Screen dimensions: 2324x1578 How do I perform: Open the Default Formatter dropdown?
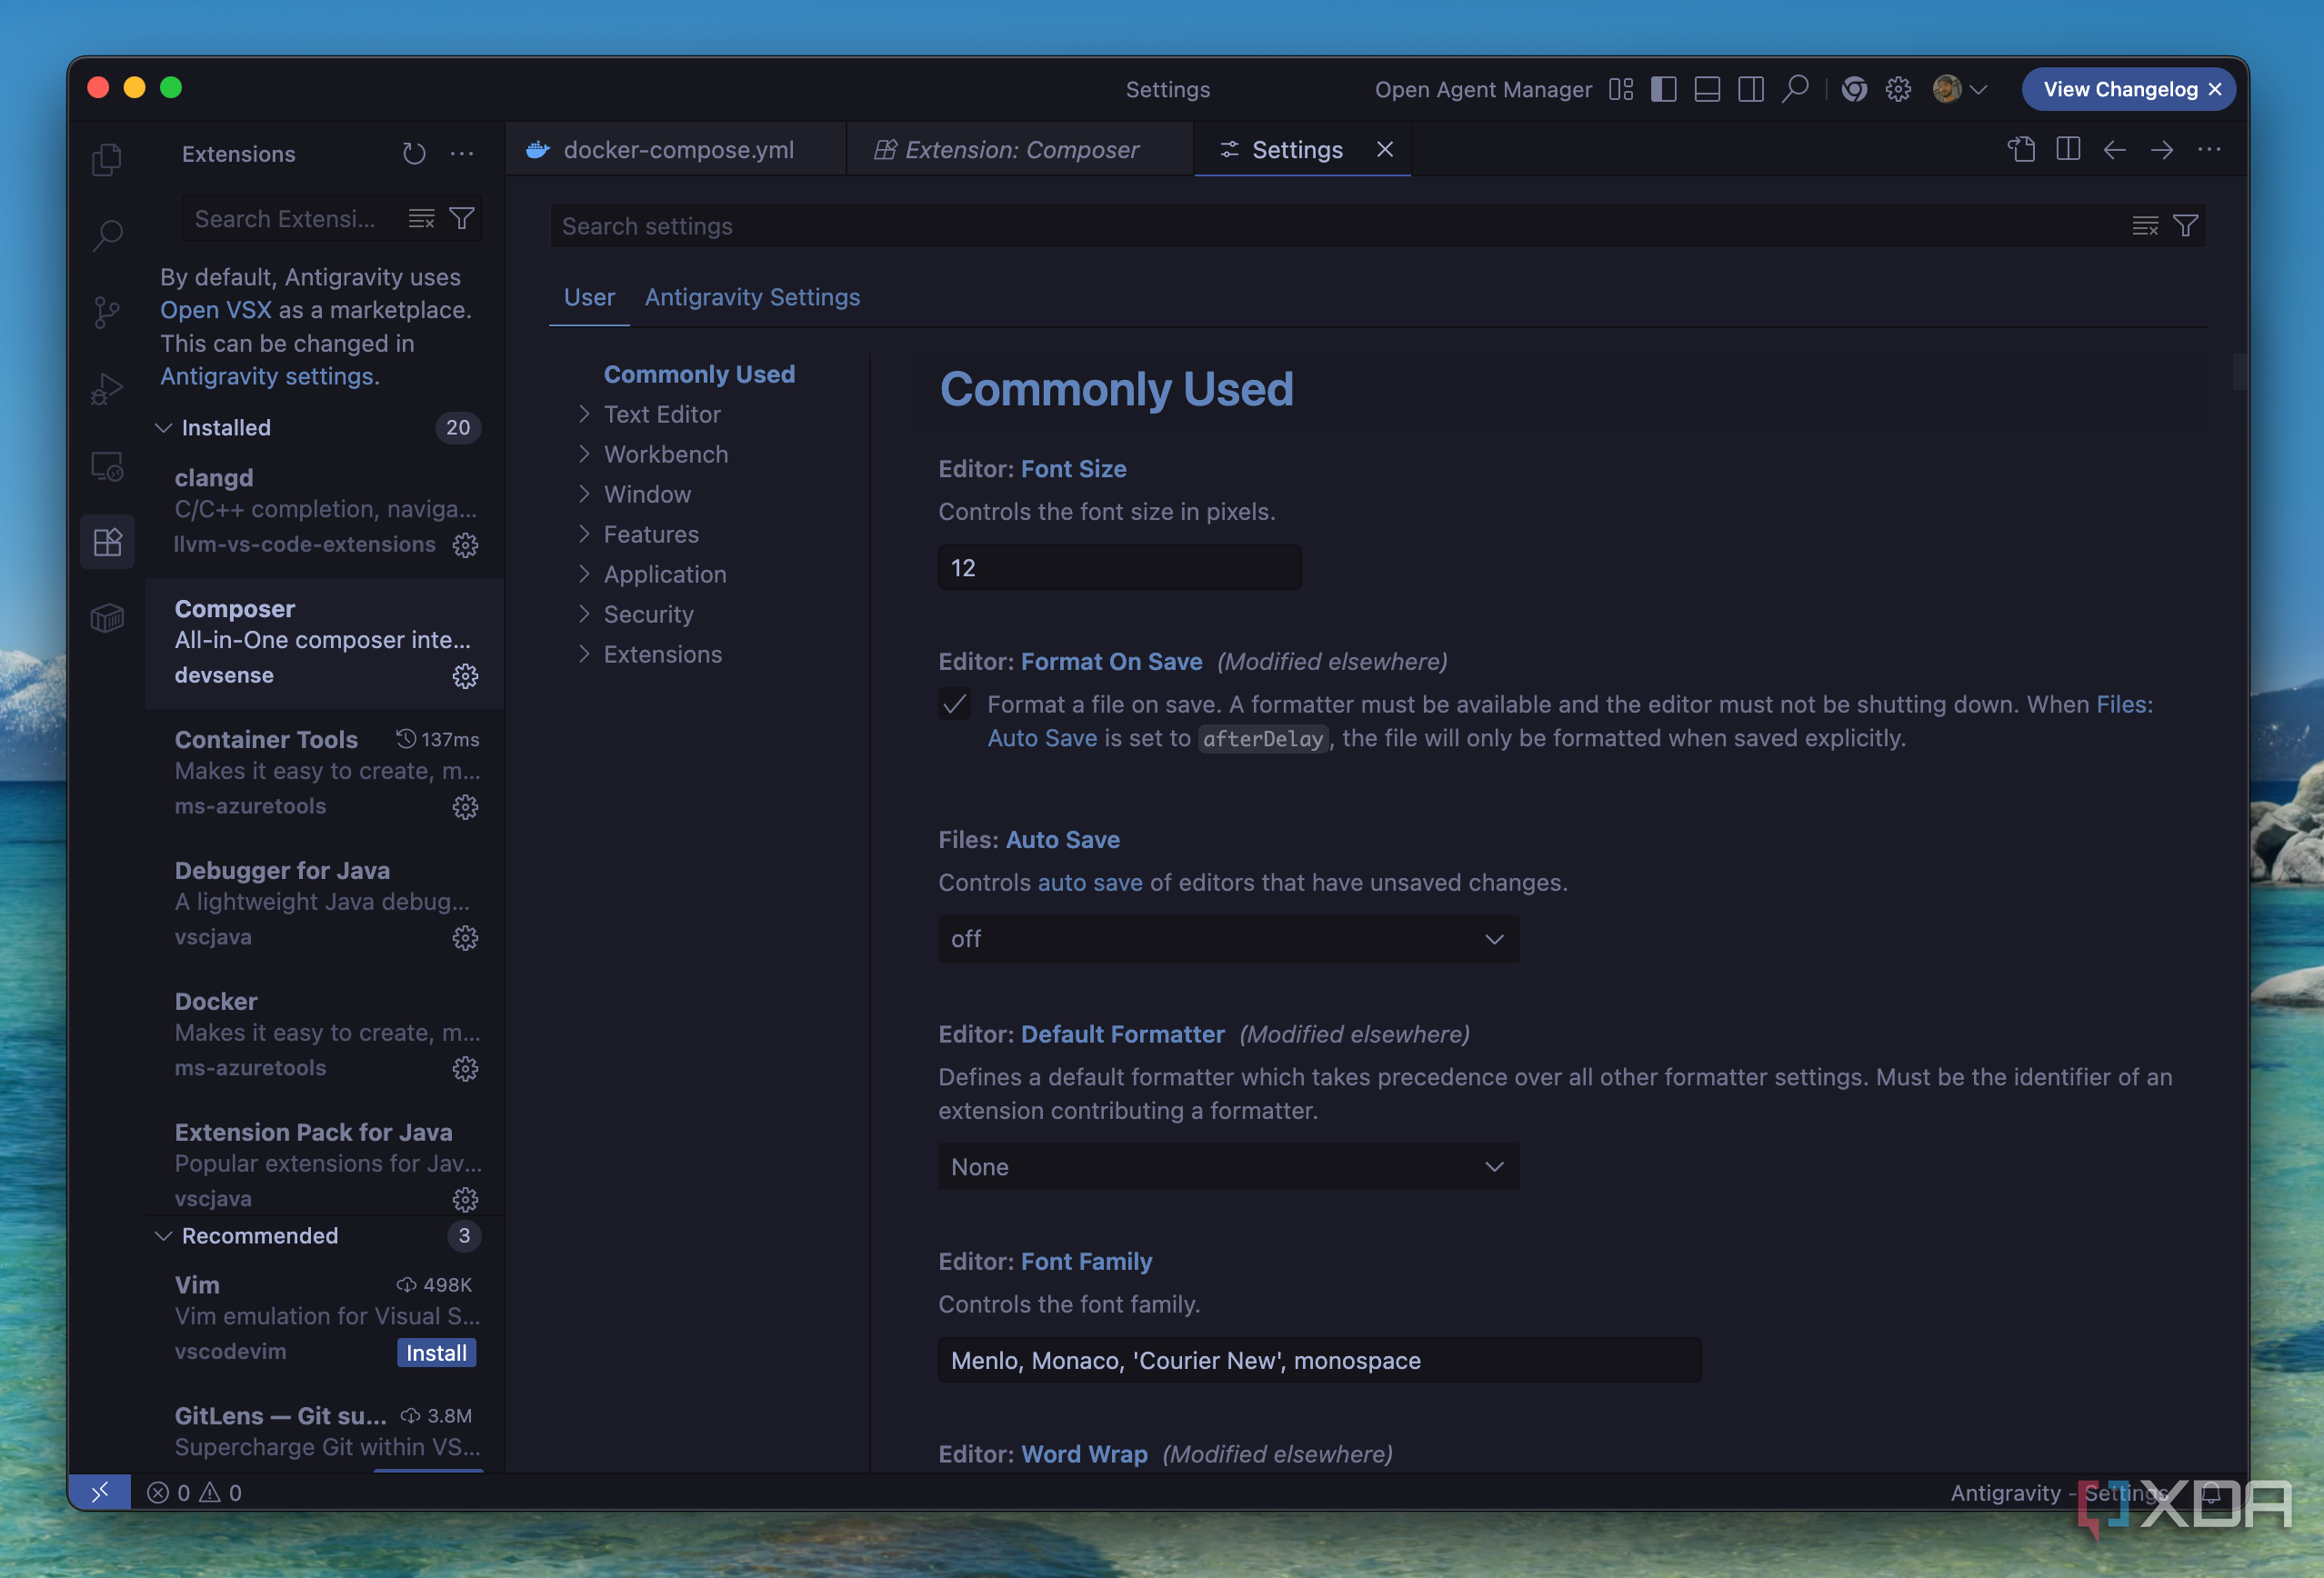pyautogui.click(x=1228, y=1167)
